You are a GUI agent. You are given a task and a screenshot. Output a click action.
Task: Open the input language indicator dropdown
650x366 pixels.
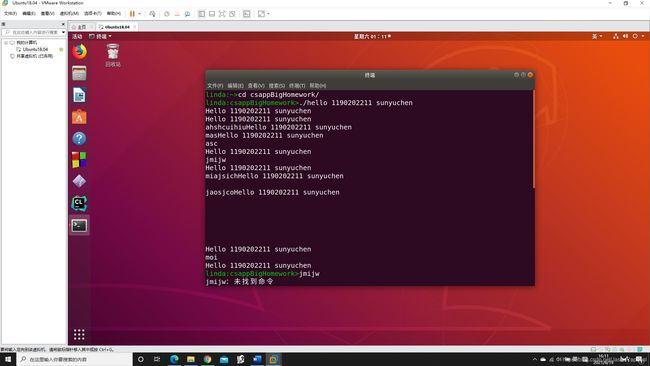pyautogui.click(x=597, y=36)
